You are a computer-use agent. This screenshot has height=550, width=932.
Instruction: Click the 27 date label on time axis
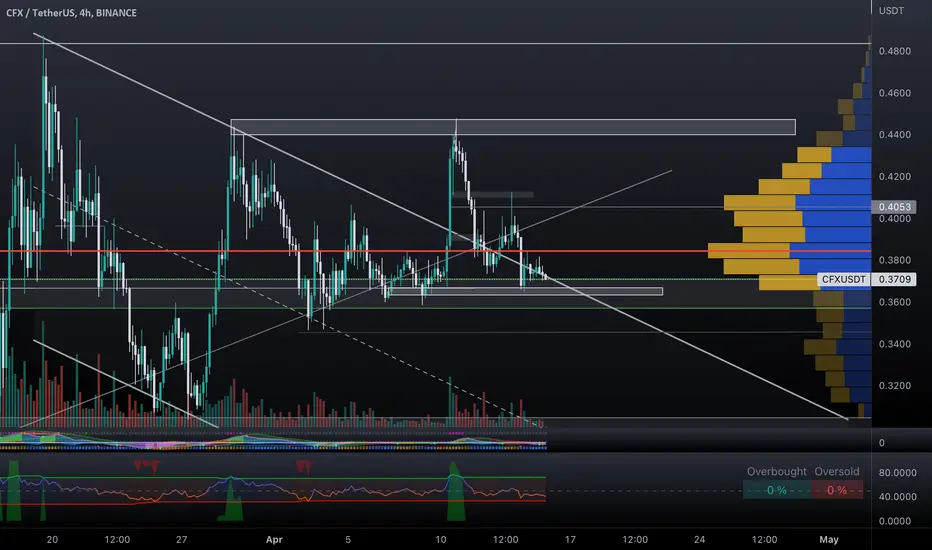point(181,540)
